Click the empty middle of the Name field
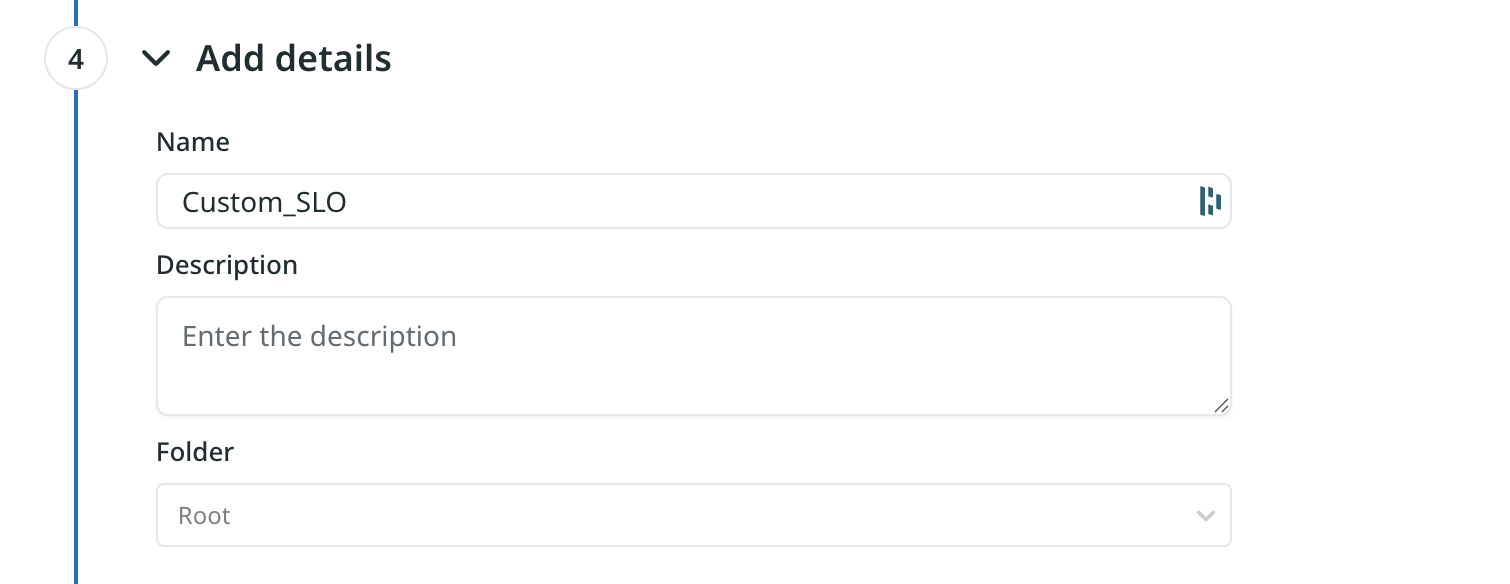 (760, 202)
